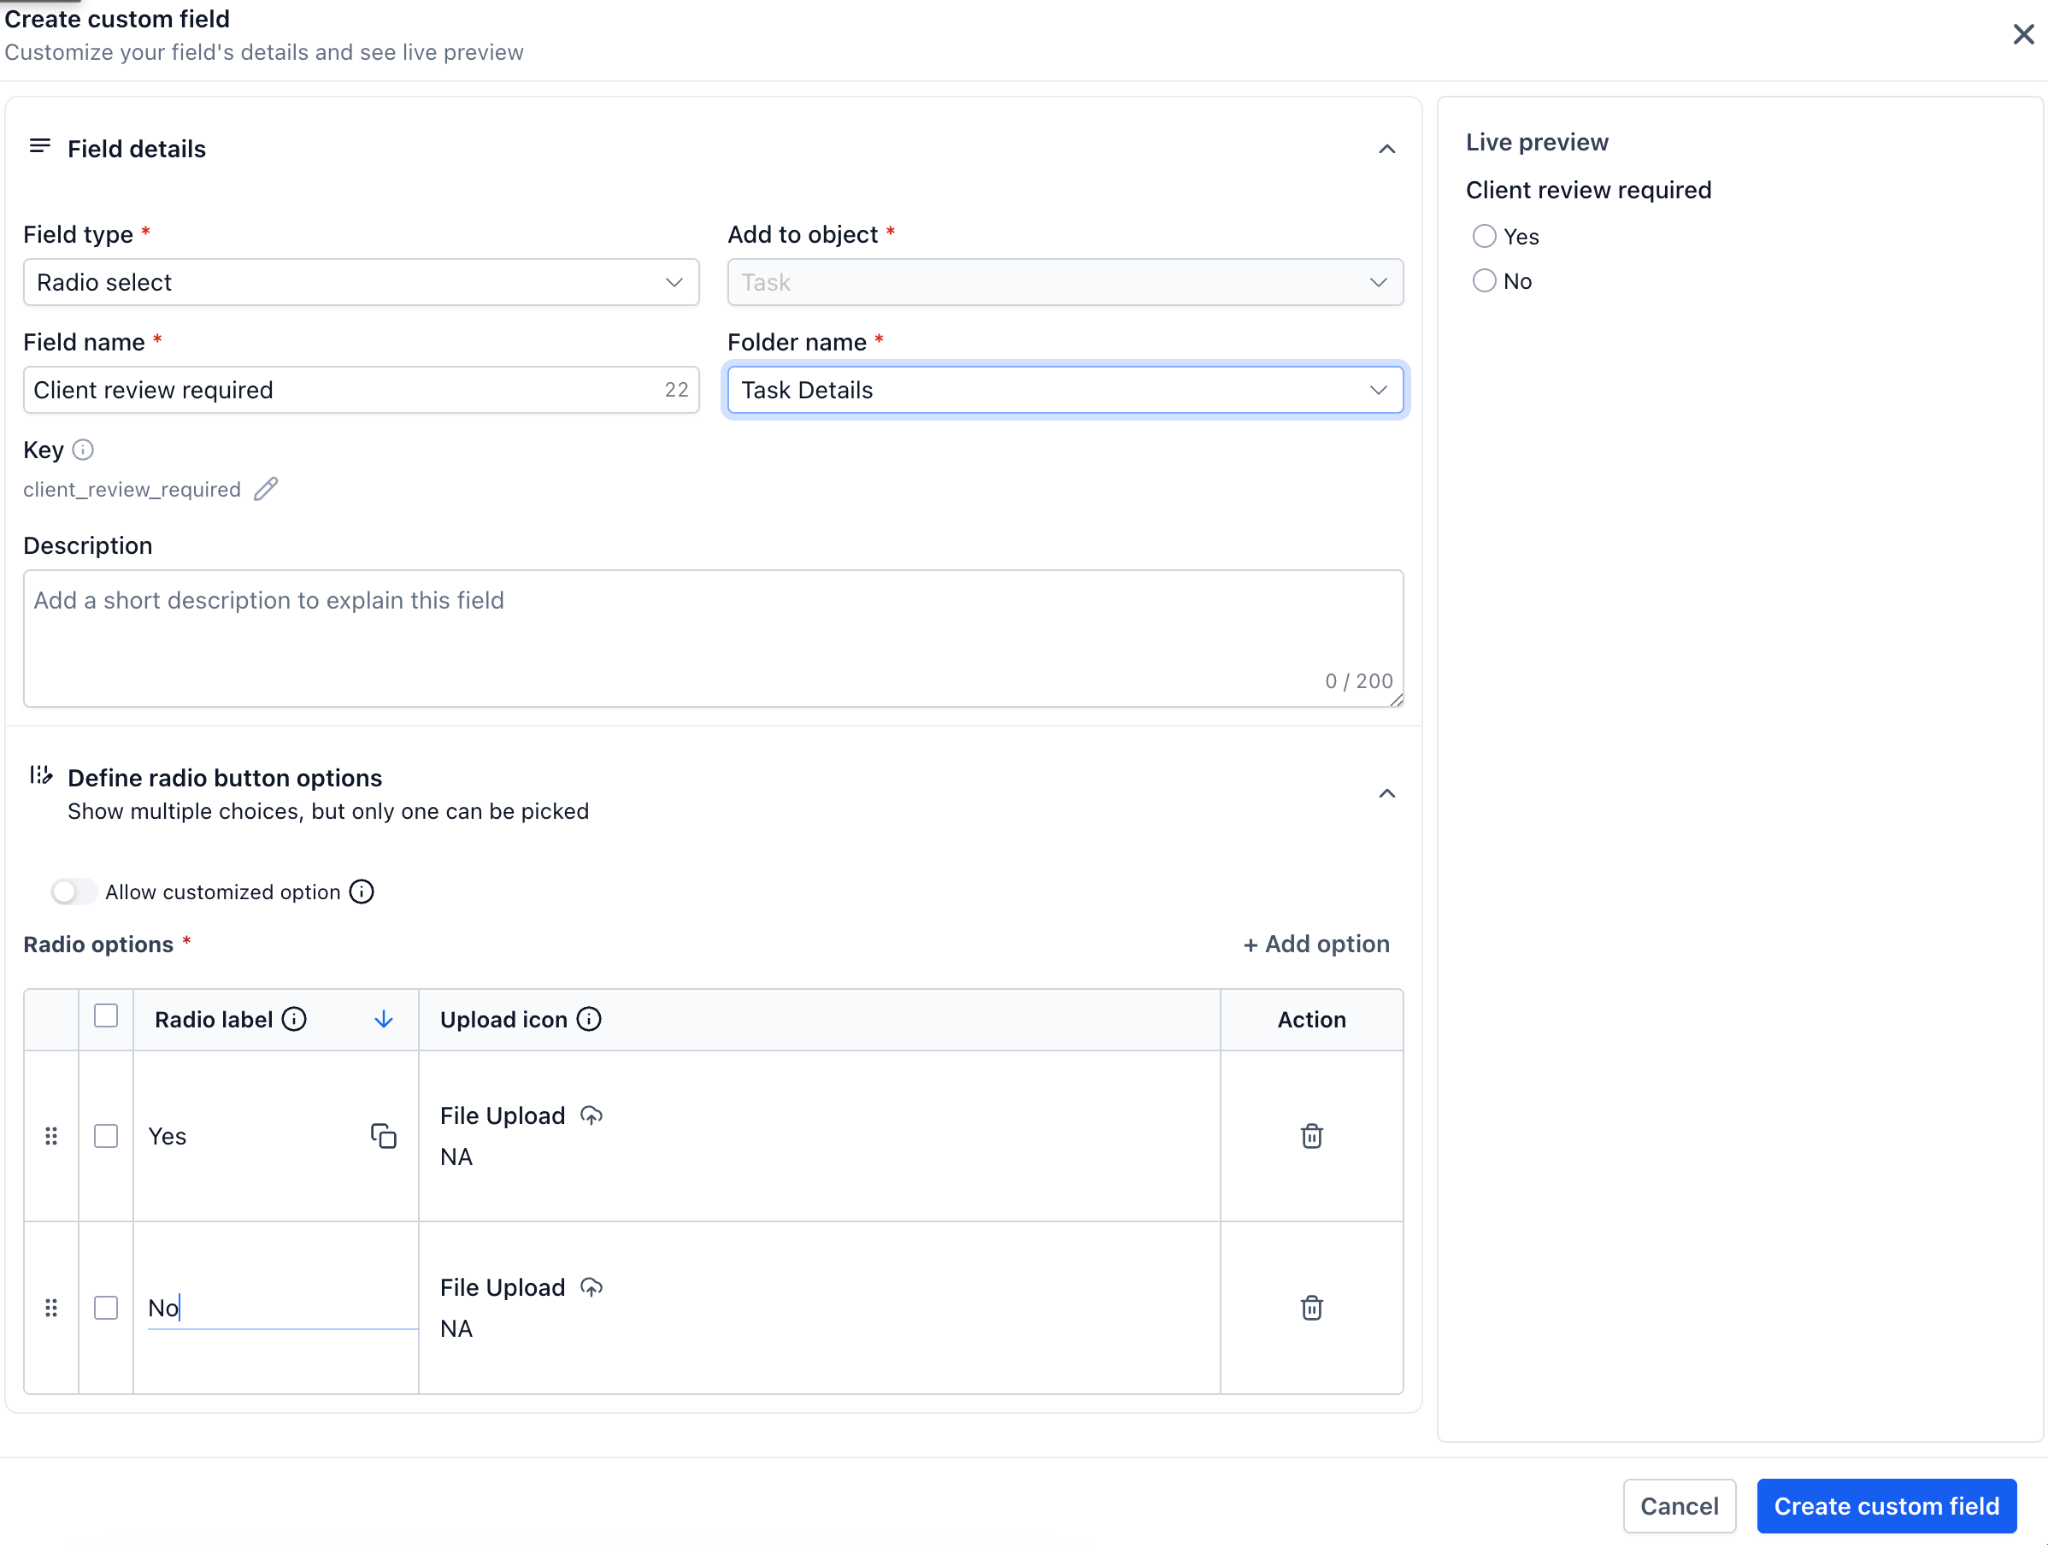This screenshot has height=1545, width=2048.
Task: Select Yes radio in Live preview
Action: (x=1485, y=236)
